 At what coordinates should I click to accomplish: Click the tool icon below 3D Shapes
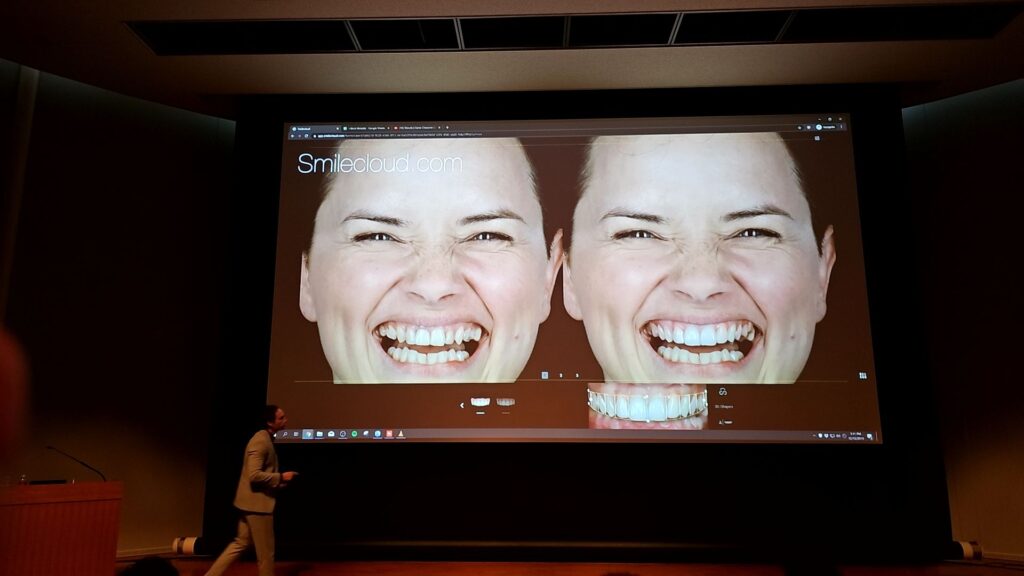(x=721, y=421)
